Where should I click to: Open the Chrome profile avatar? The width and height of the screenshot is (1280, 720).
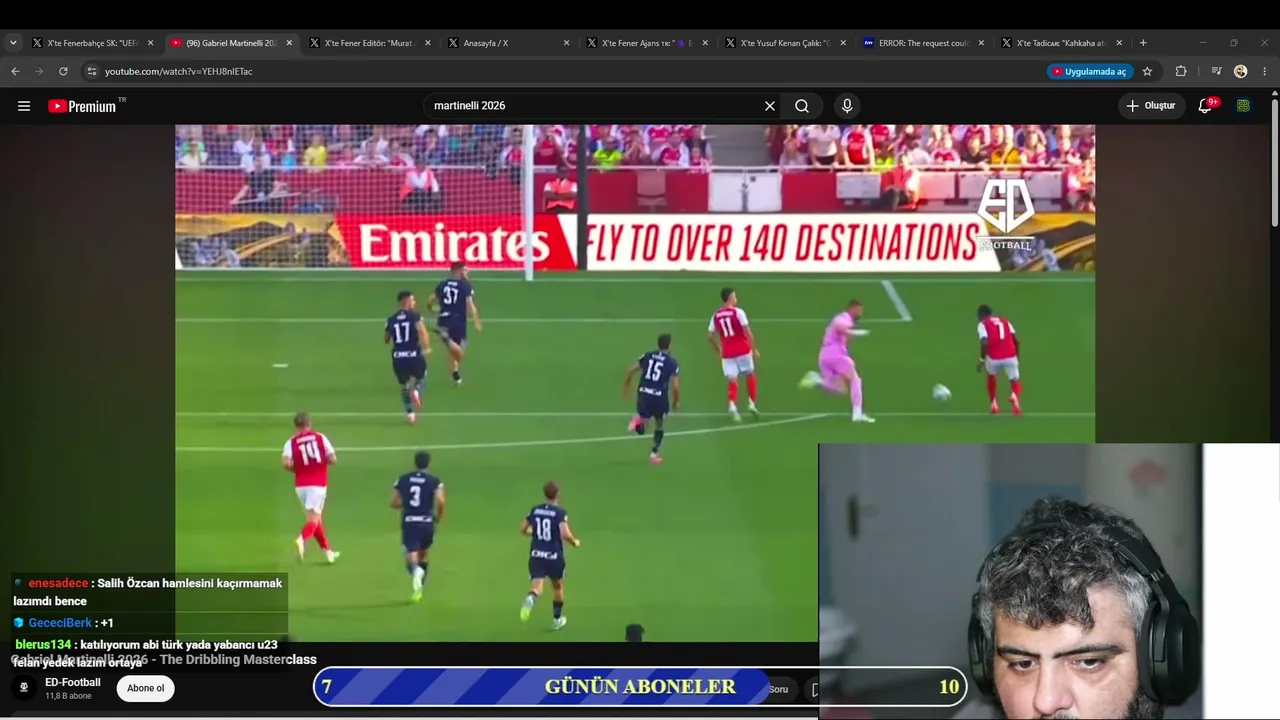1241,71
